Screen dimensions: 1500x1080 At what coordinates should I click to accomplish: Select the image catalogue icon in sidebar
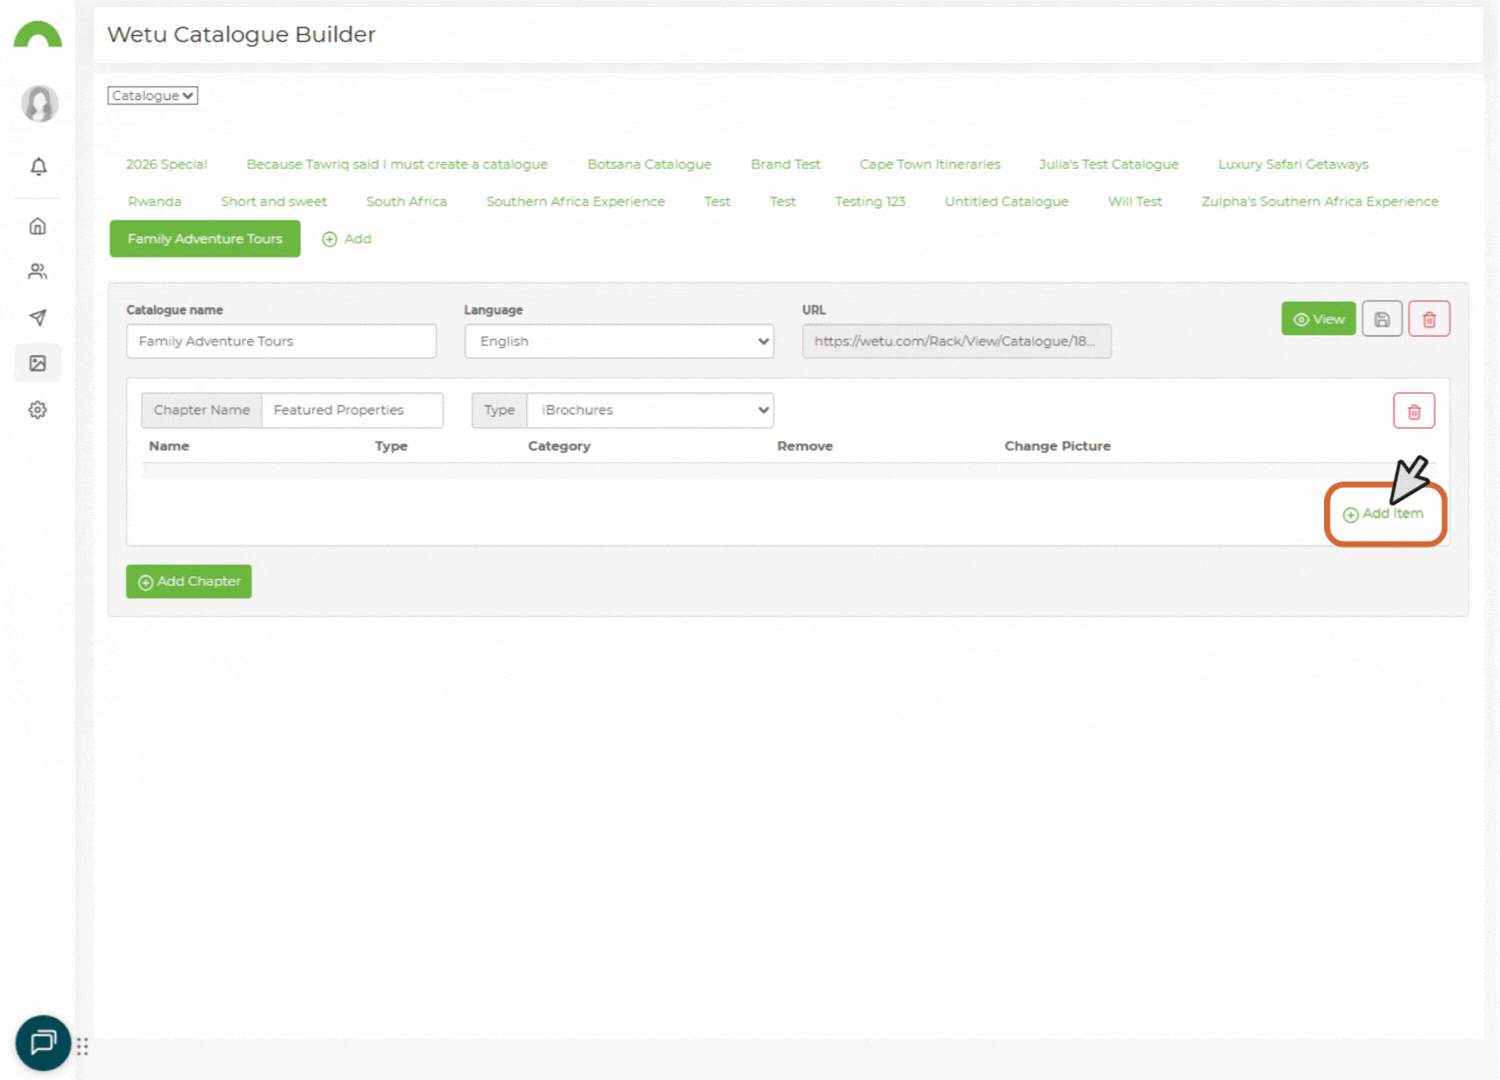tap(38, 362)
